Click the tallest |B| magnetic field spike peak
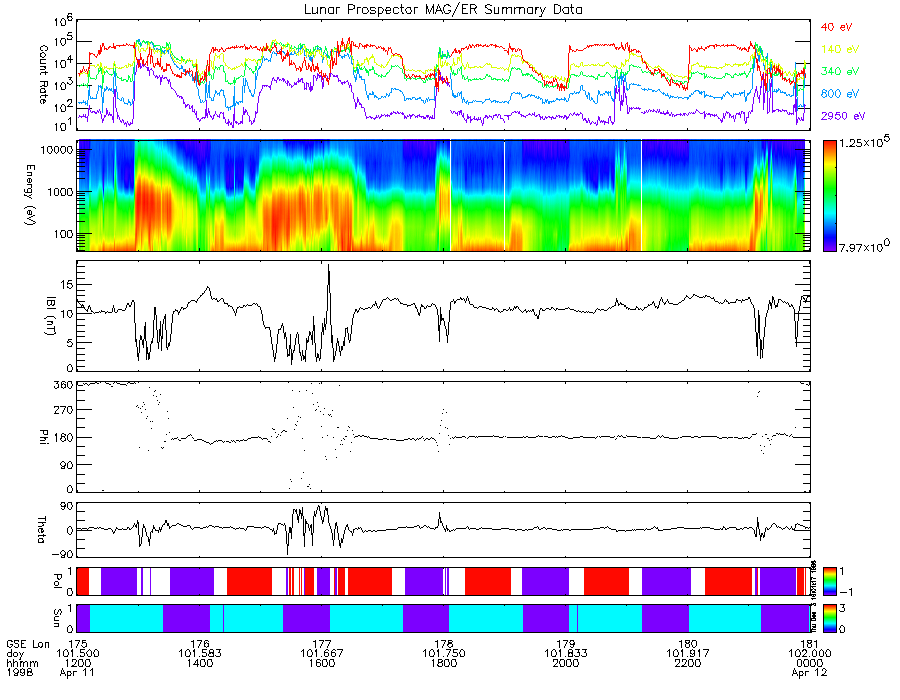The image size is (900, 700). (328, 266)
